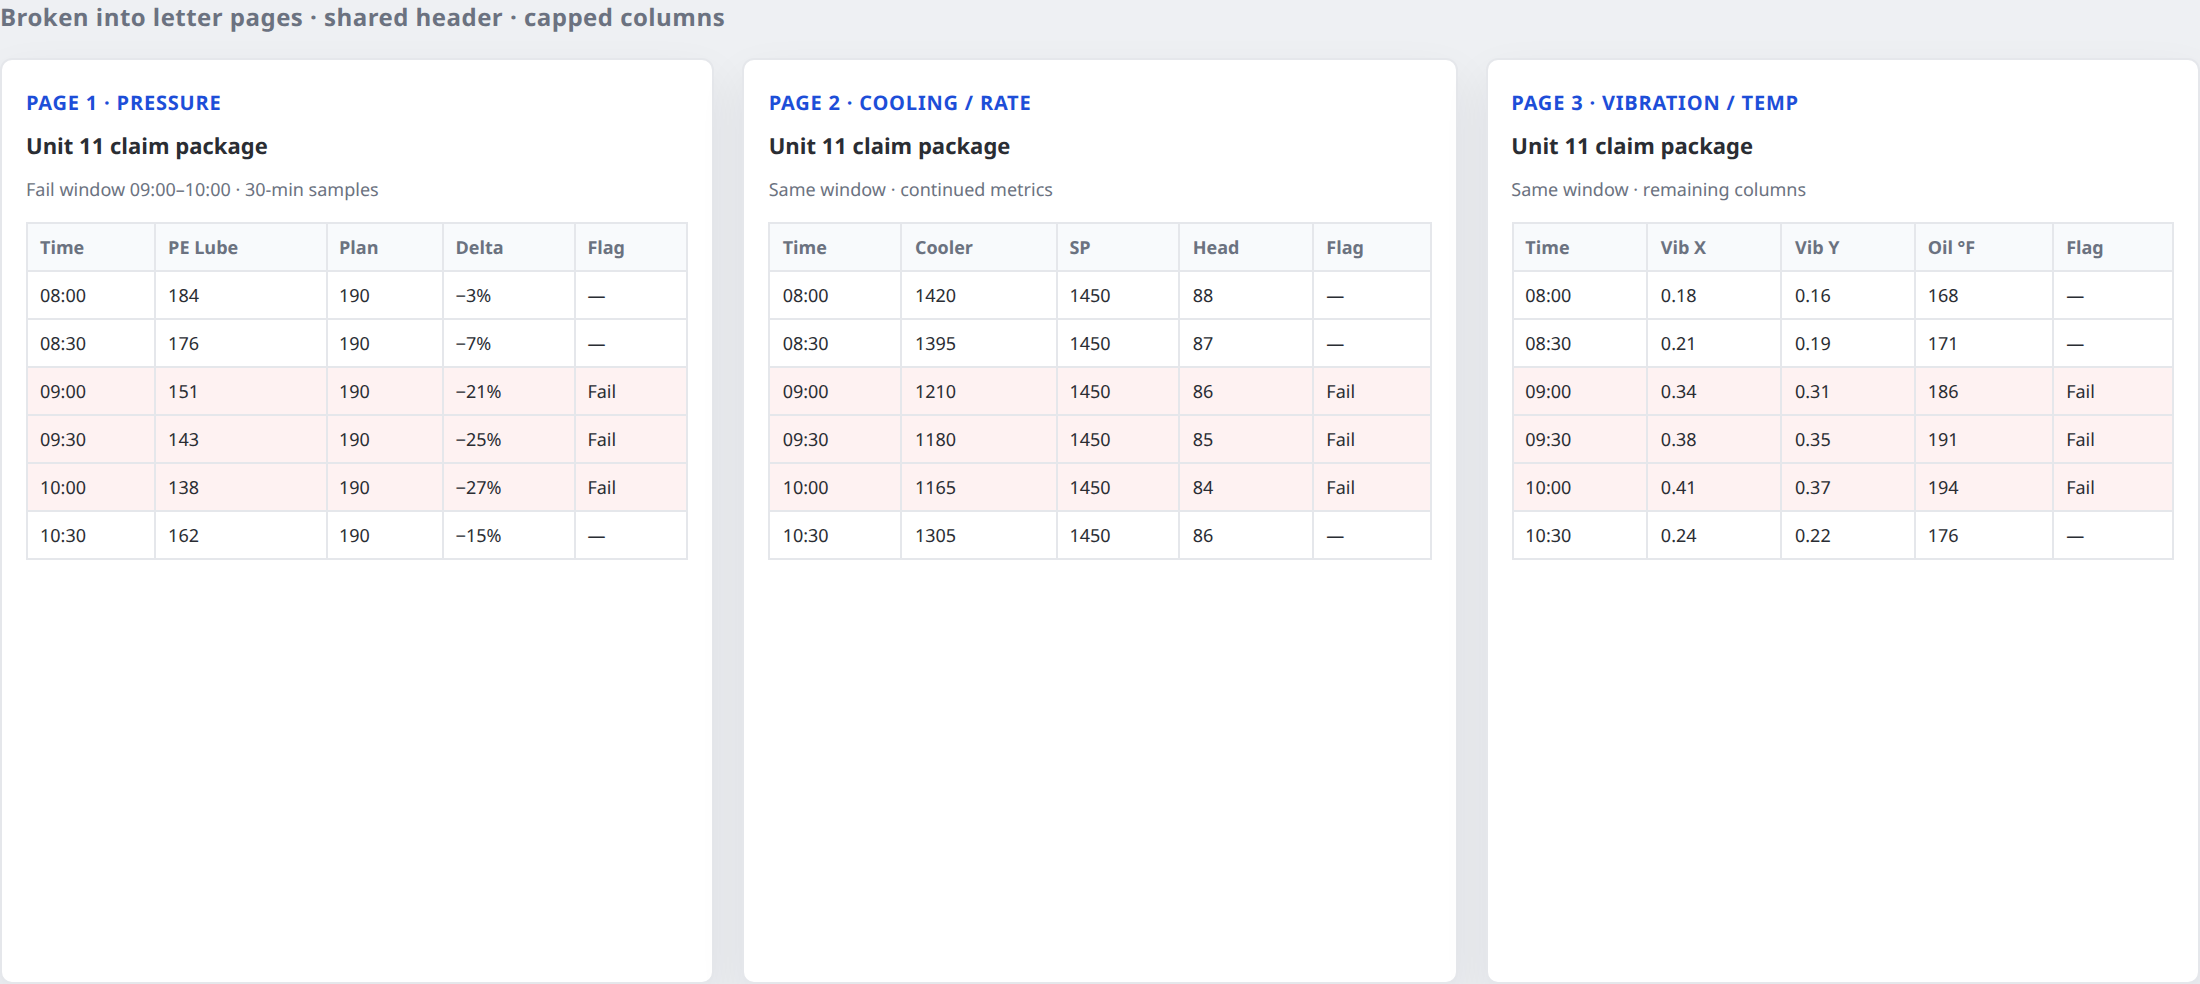This screenshot has width=2200, height=984.
Task: Click the 'Vib Y' column header
Action: [x=1848, y=248]
